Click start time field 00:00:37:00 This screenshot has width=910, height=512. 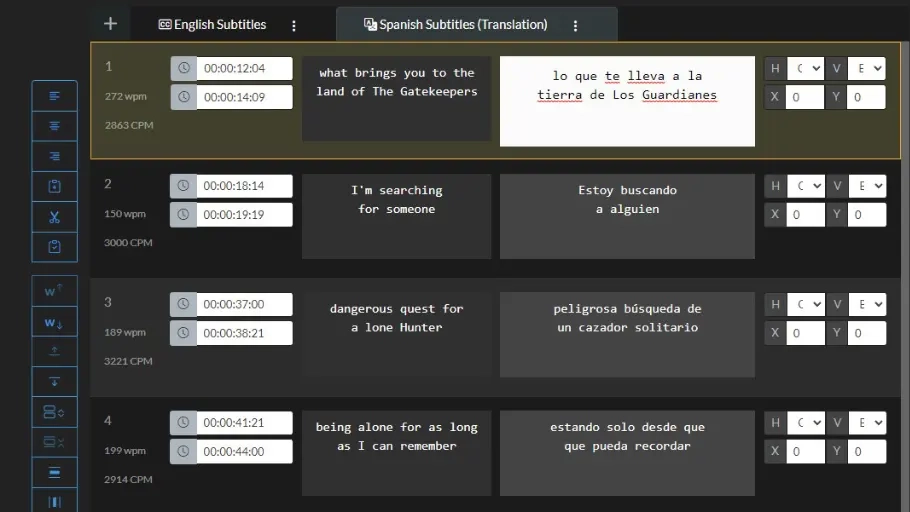[x=244, y=304]
